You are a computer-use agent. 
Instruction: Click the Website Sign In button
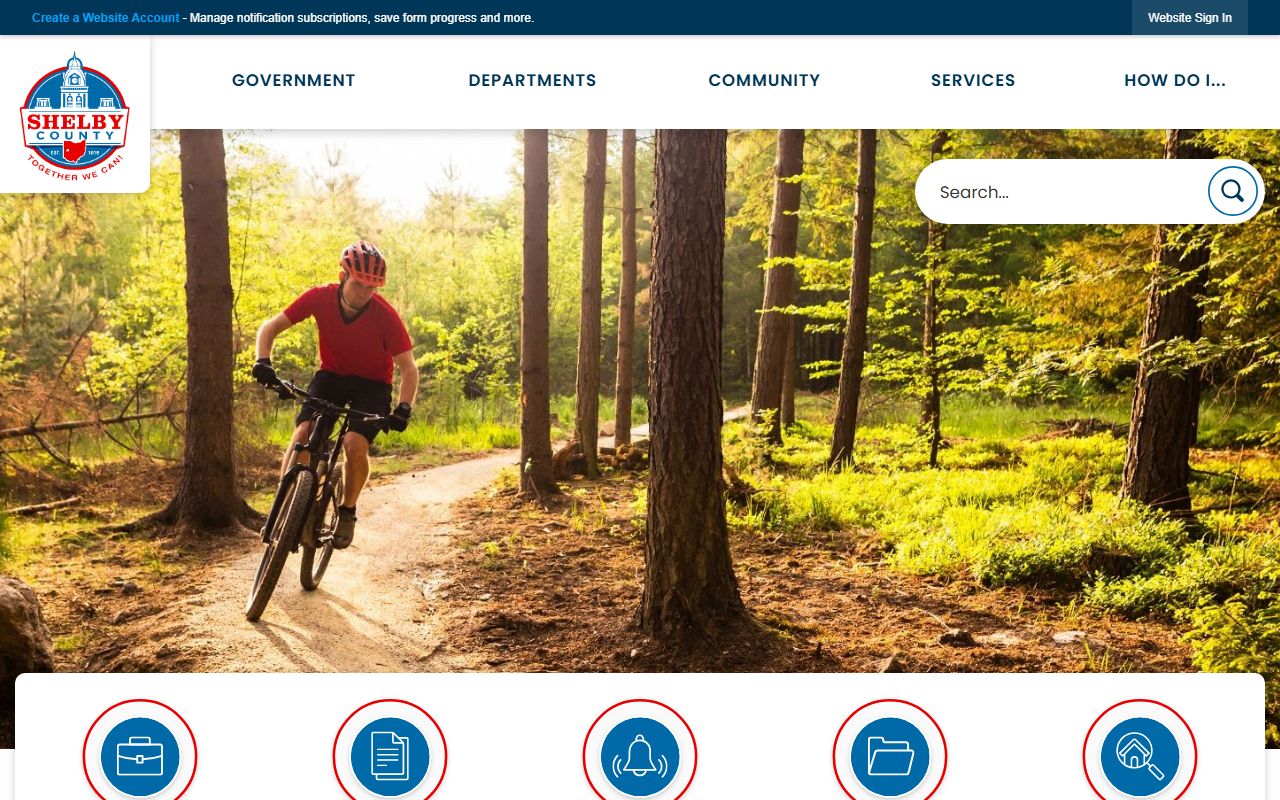tap(1190, 18)
